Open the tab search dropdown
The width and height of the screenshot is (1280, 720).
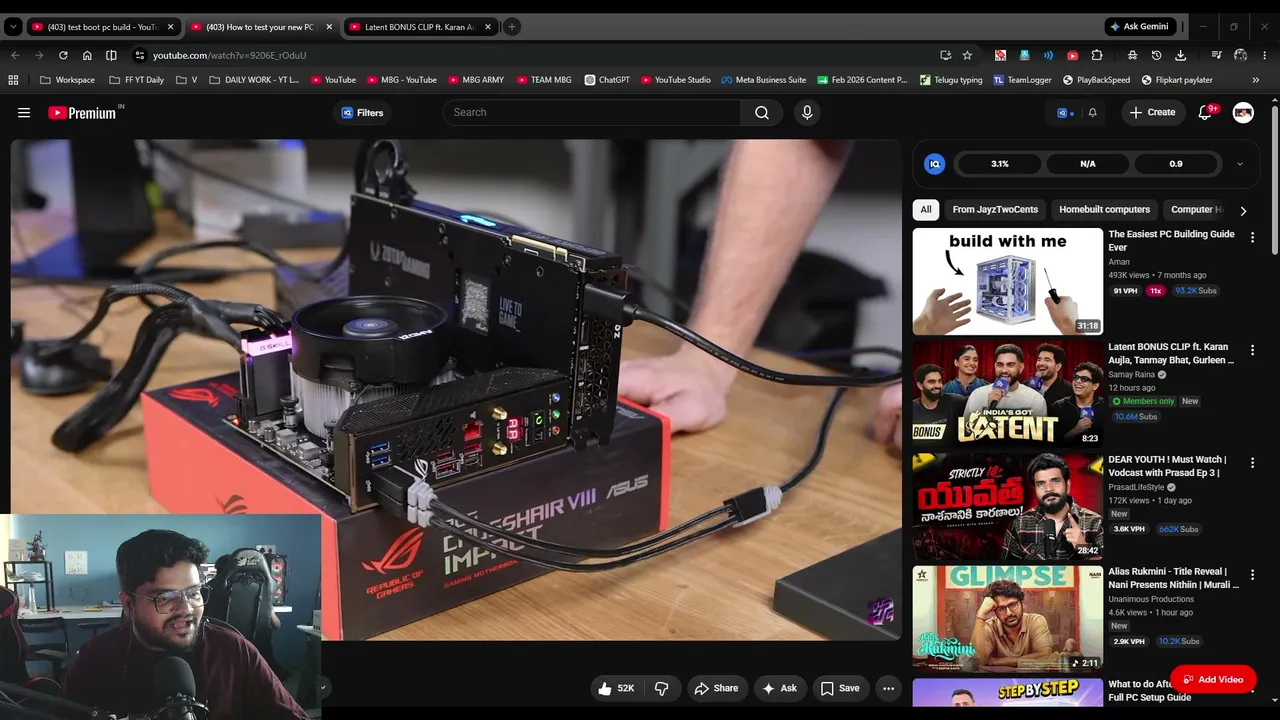tap(13, 27)
